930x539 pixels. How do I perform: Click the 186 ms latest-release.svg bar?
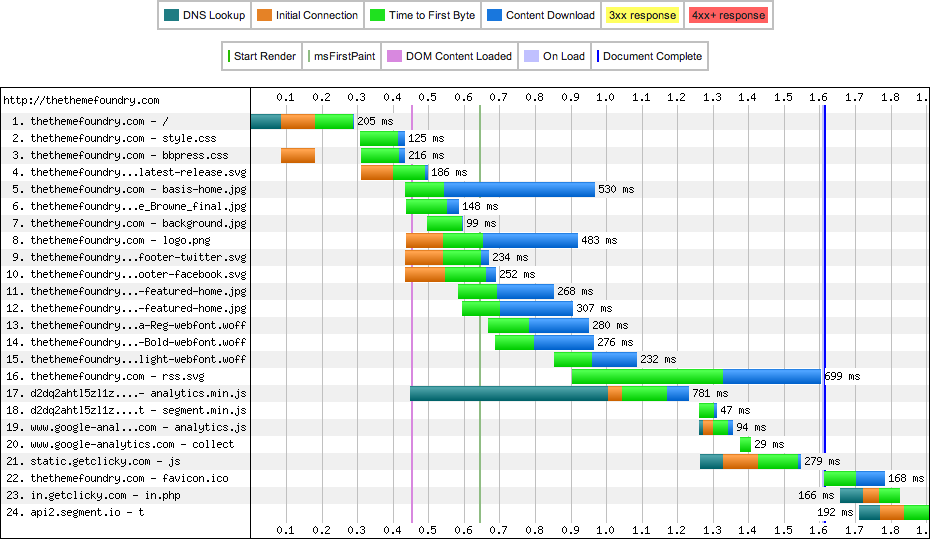tap(394, 172)
